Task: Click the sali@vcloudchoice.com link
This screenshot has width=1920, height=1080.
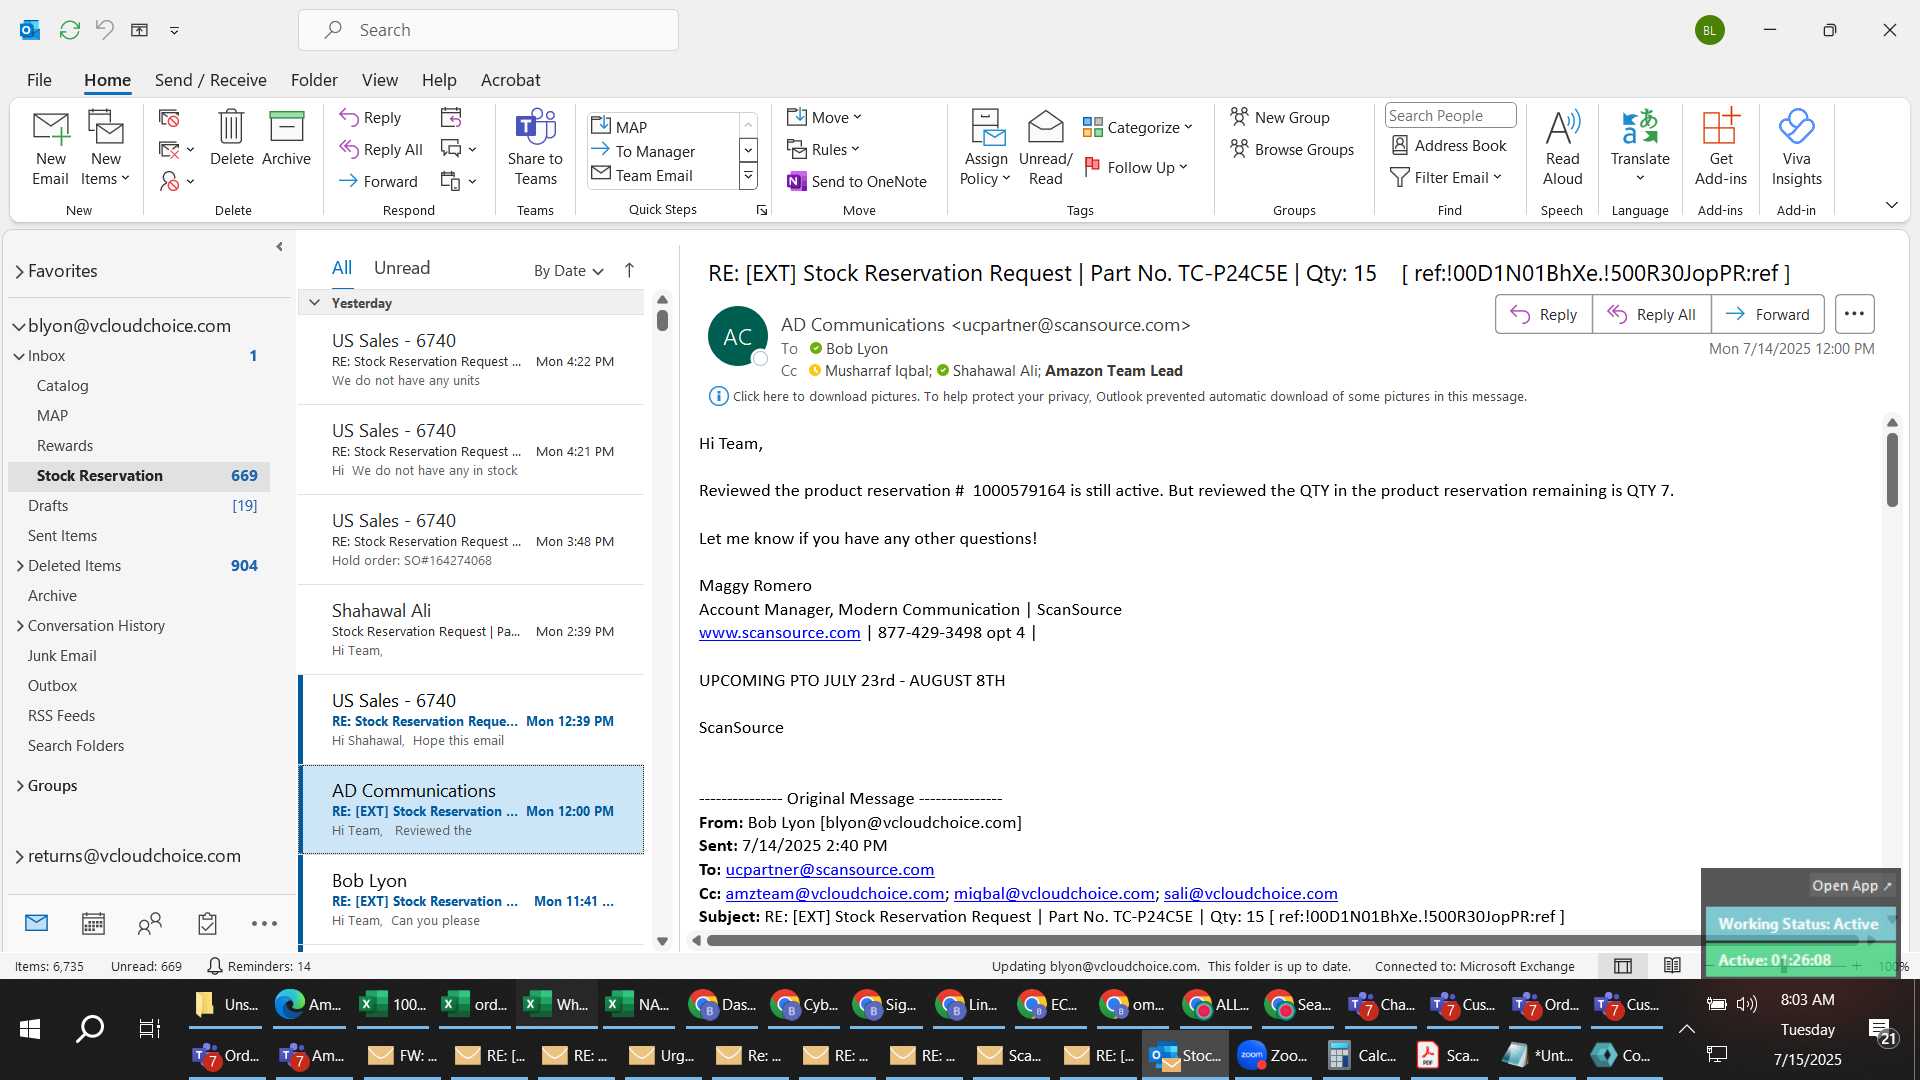Action: 1250,894
